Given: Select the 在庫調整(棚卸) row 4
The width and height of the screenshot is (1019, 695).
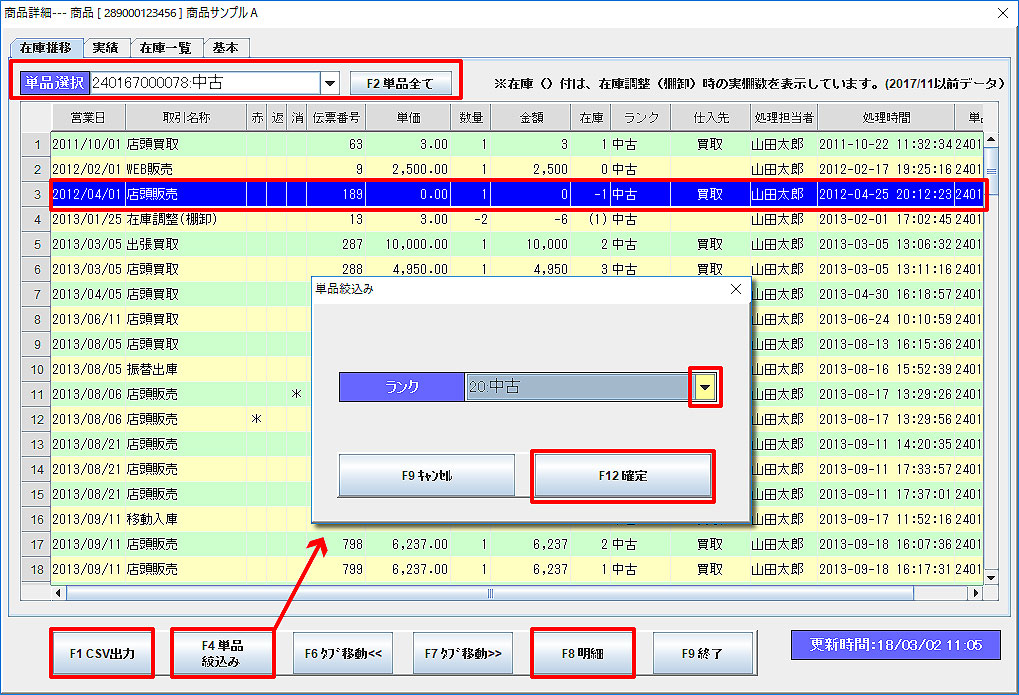Looking at the screenshot, I should (170, 219).
